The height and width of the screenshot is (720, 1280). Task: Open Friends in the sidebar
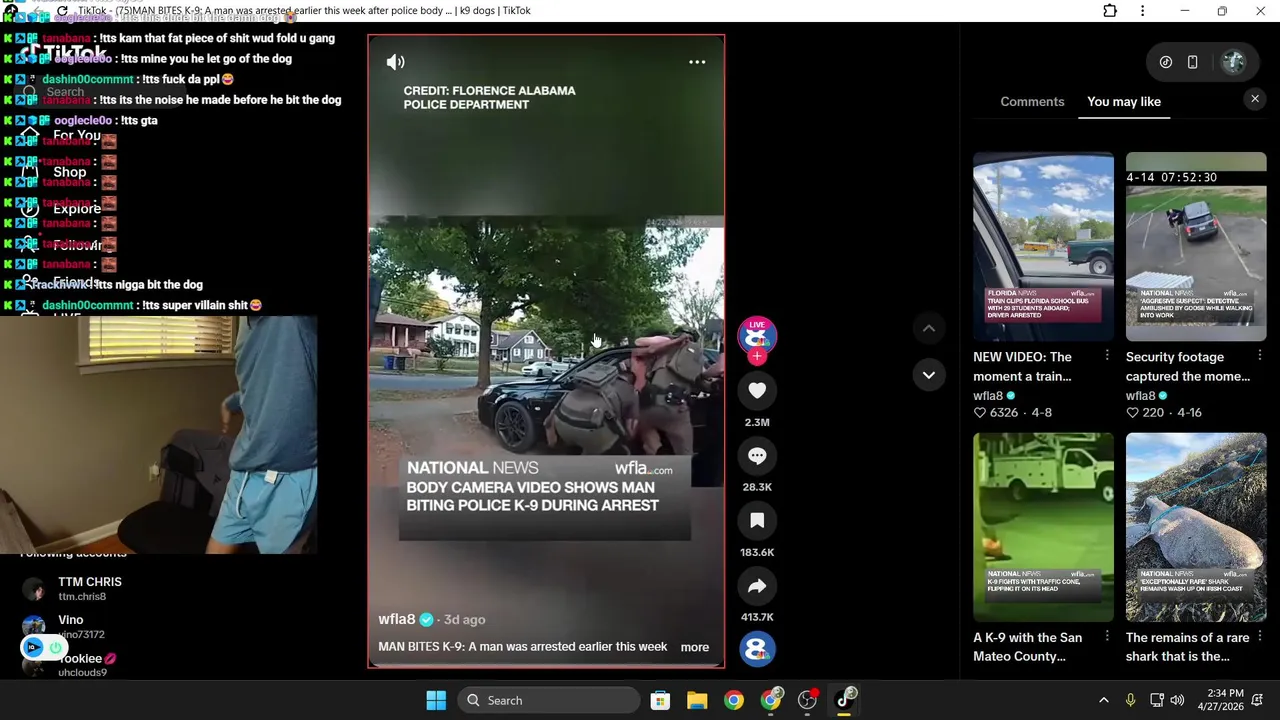(75, 282)
